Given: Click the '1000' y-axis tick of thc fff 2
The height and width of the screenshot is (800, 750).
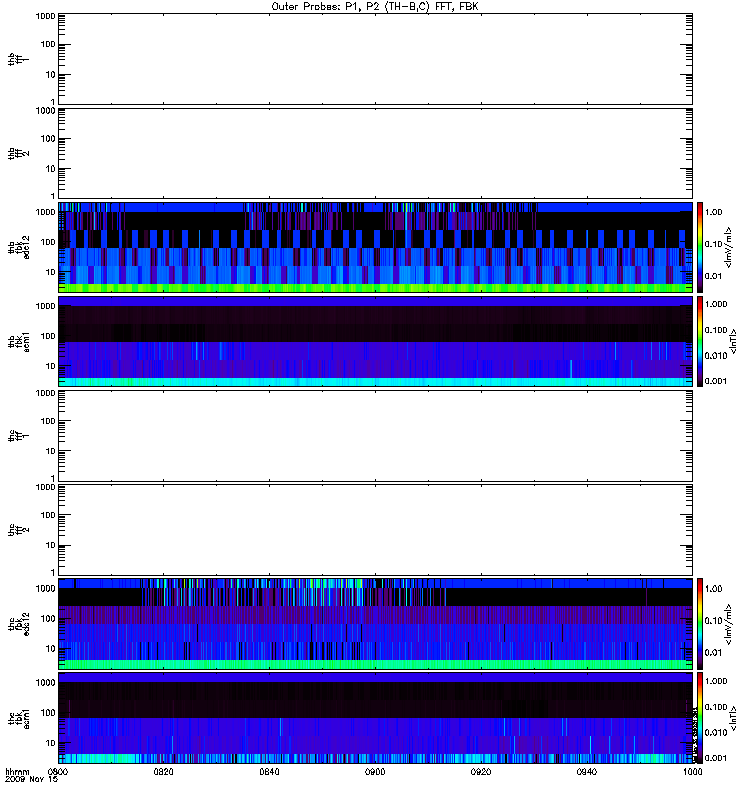Looking at the screenshot, I should [x=45, y=487].
